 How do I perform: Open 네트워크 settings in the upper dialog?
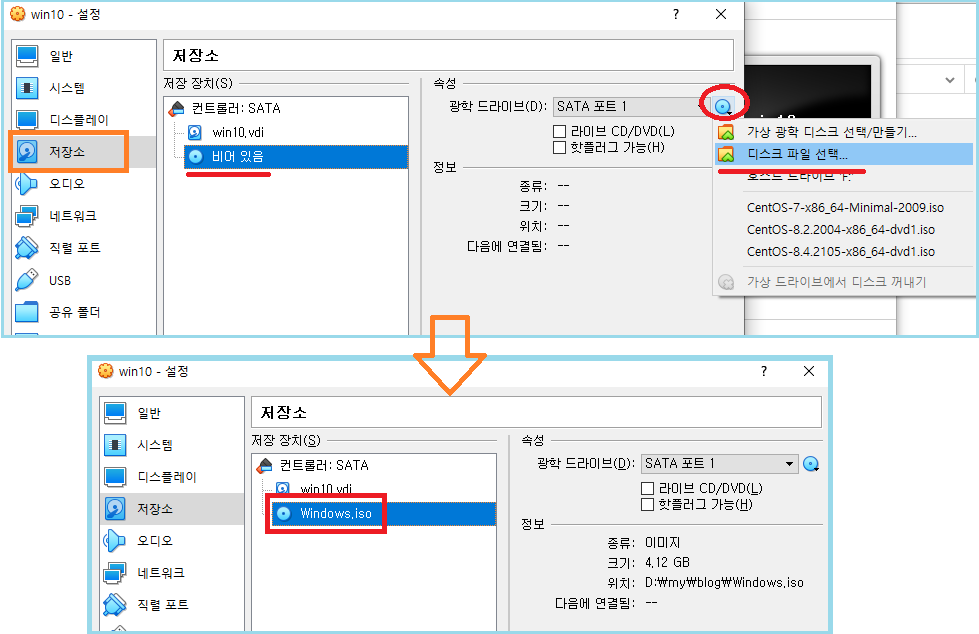coord(83,216)
